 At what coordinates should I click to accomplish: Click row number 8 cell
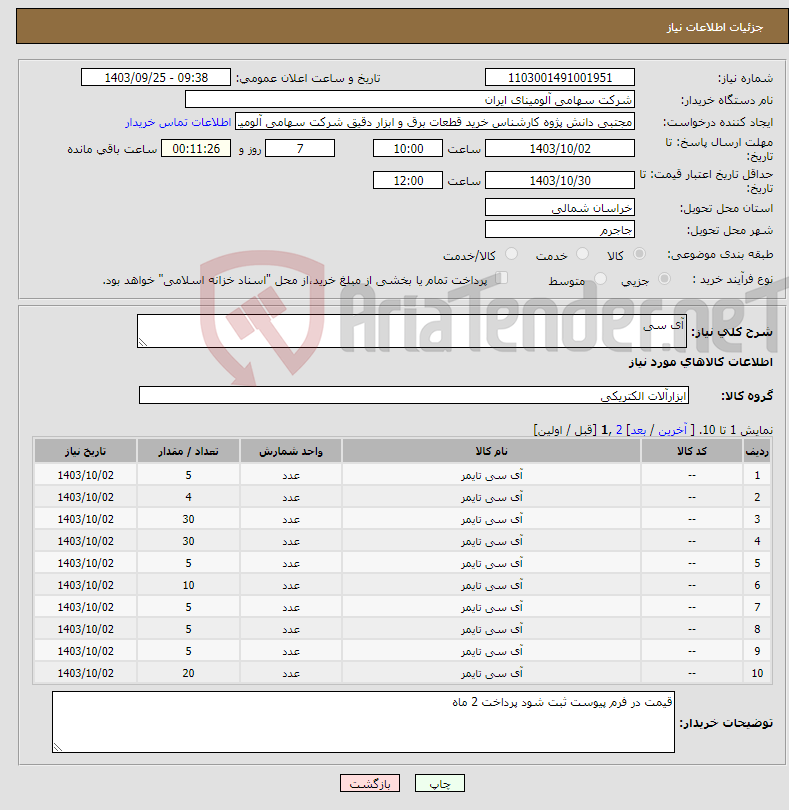coord(757,629)
